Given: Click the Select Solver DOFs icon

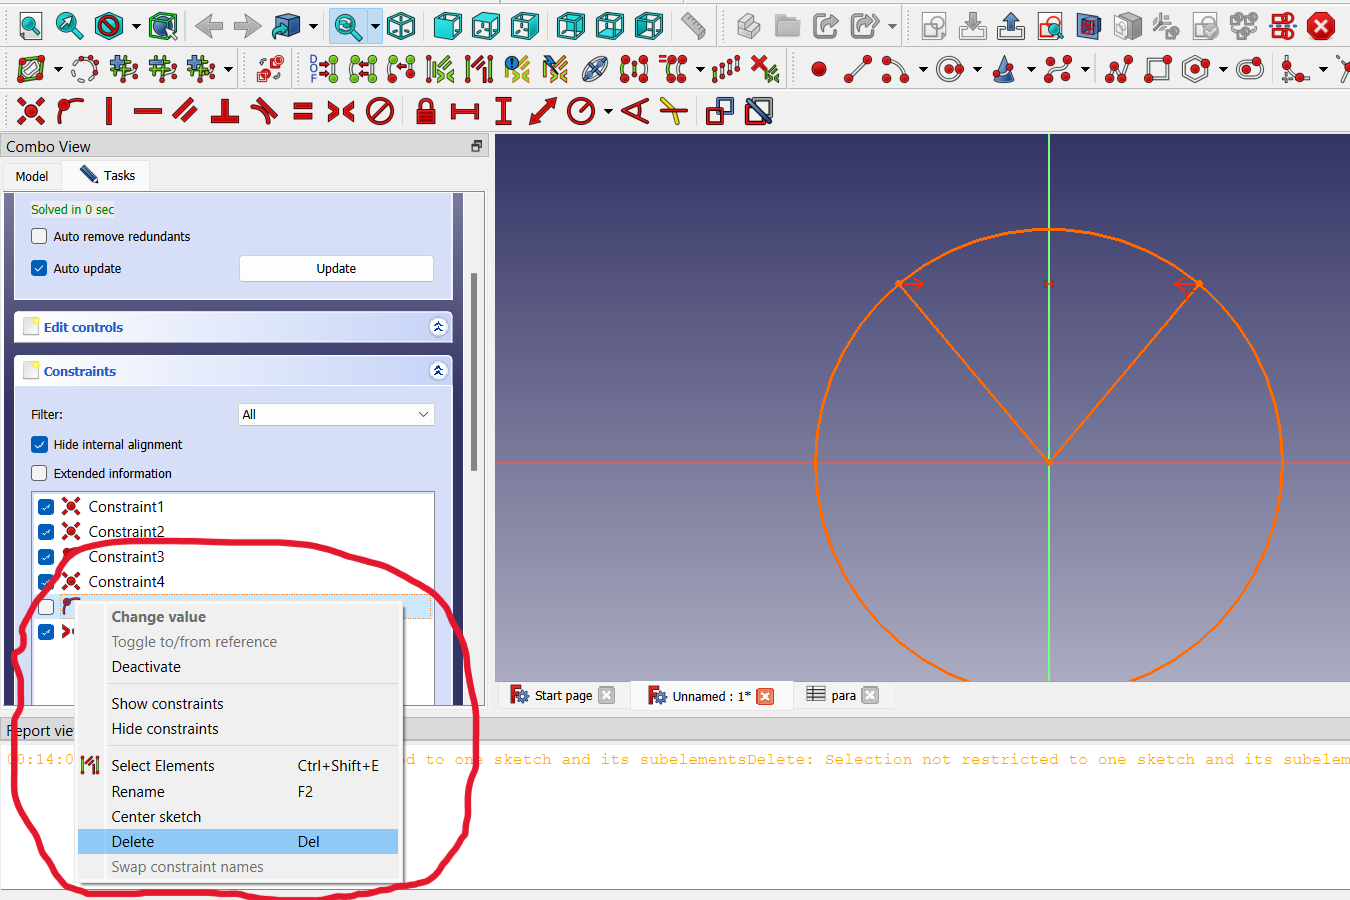Looking at the screenshot, I should (x=323, y=69).
